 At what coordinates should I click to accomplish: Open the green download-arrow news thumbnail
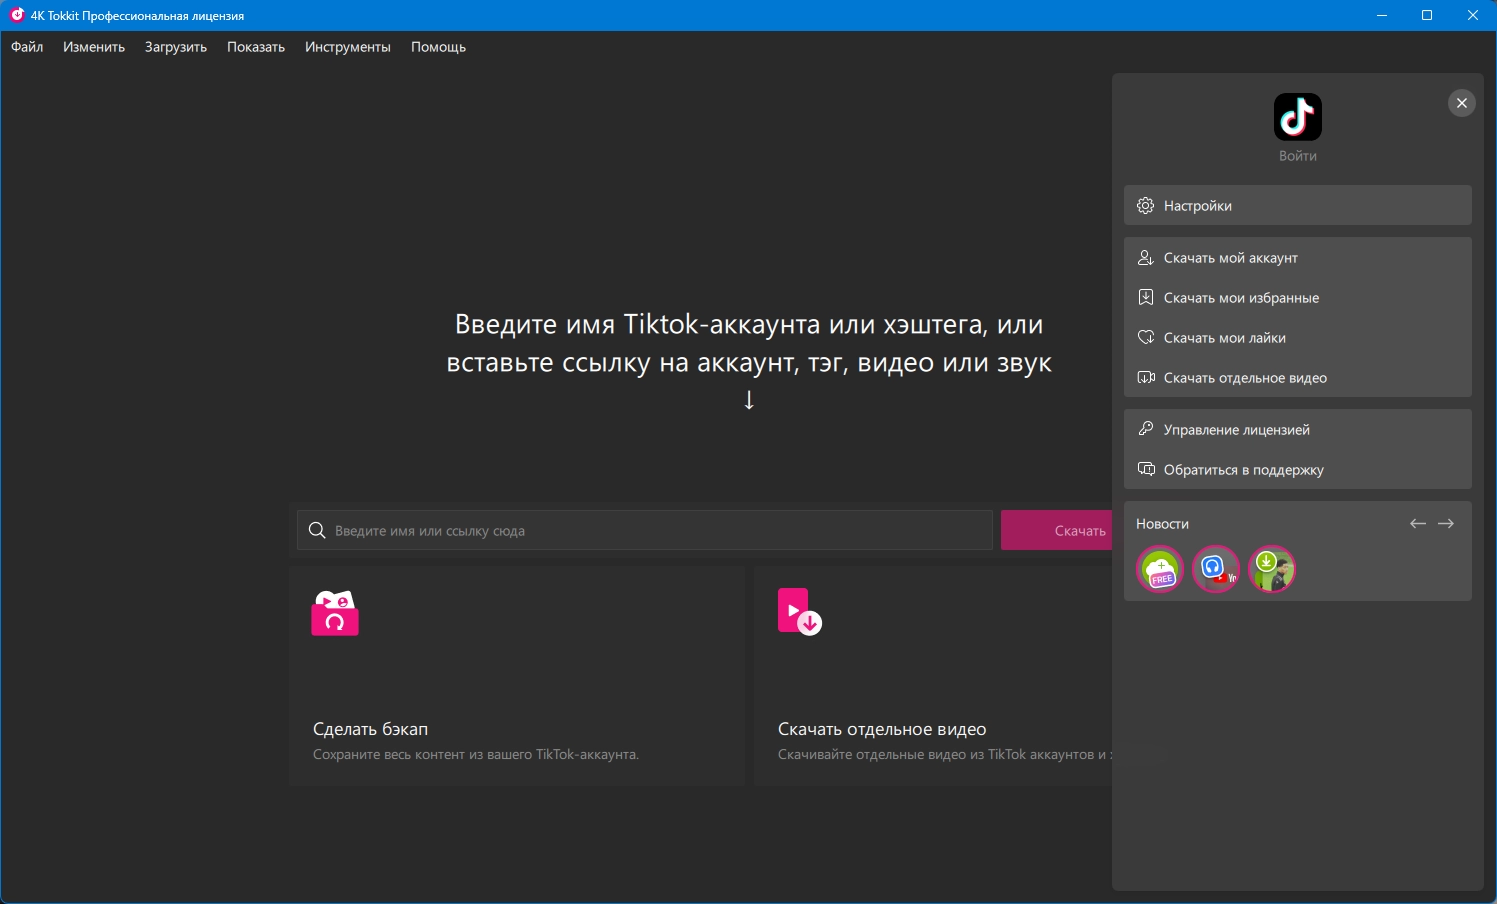pyautogui.click(x=1272, y=570)
